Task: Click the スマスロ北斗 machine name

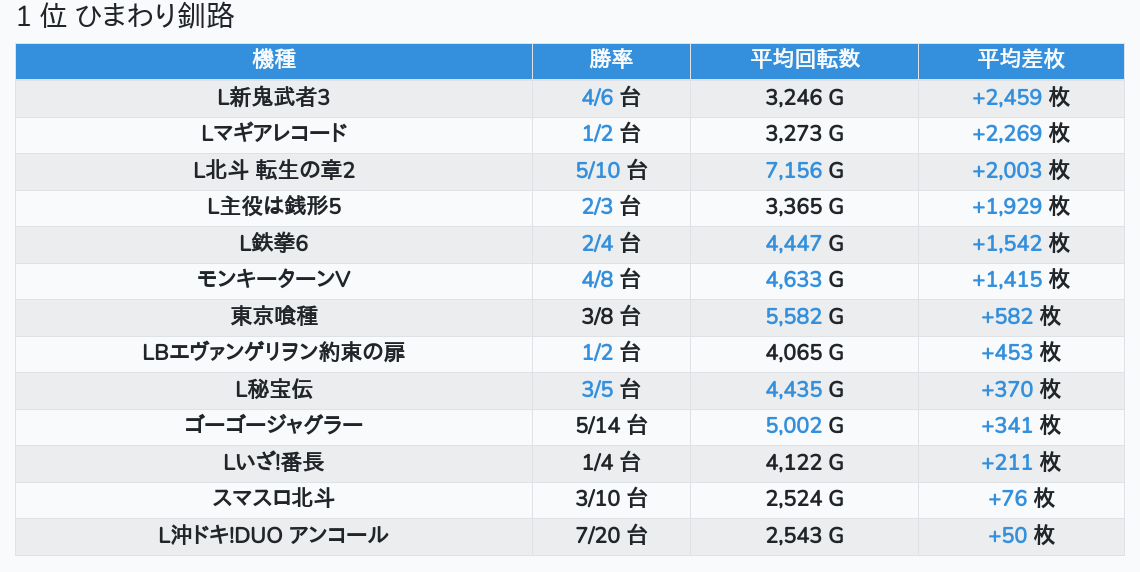Action: pos(274,499)
